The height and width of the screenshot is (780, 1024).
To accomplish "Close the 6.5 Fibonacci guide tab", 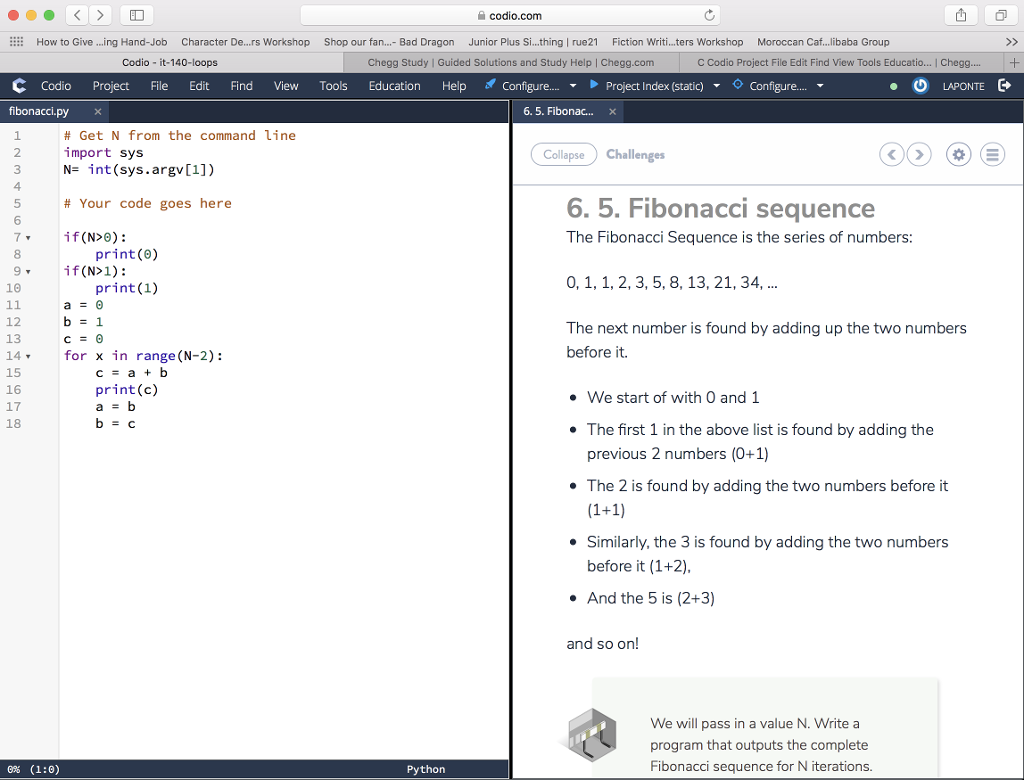I will [x=613, y=112].
